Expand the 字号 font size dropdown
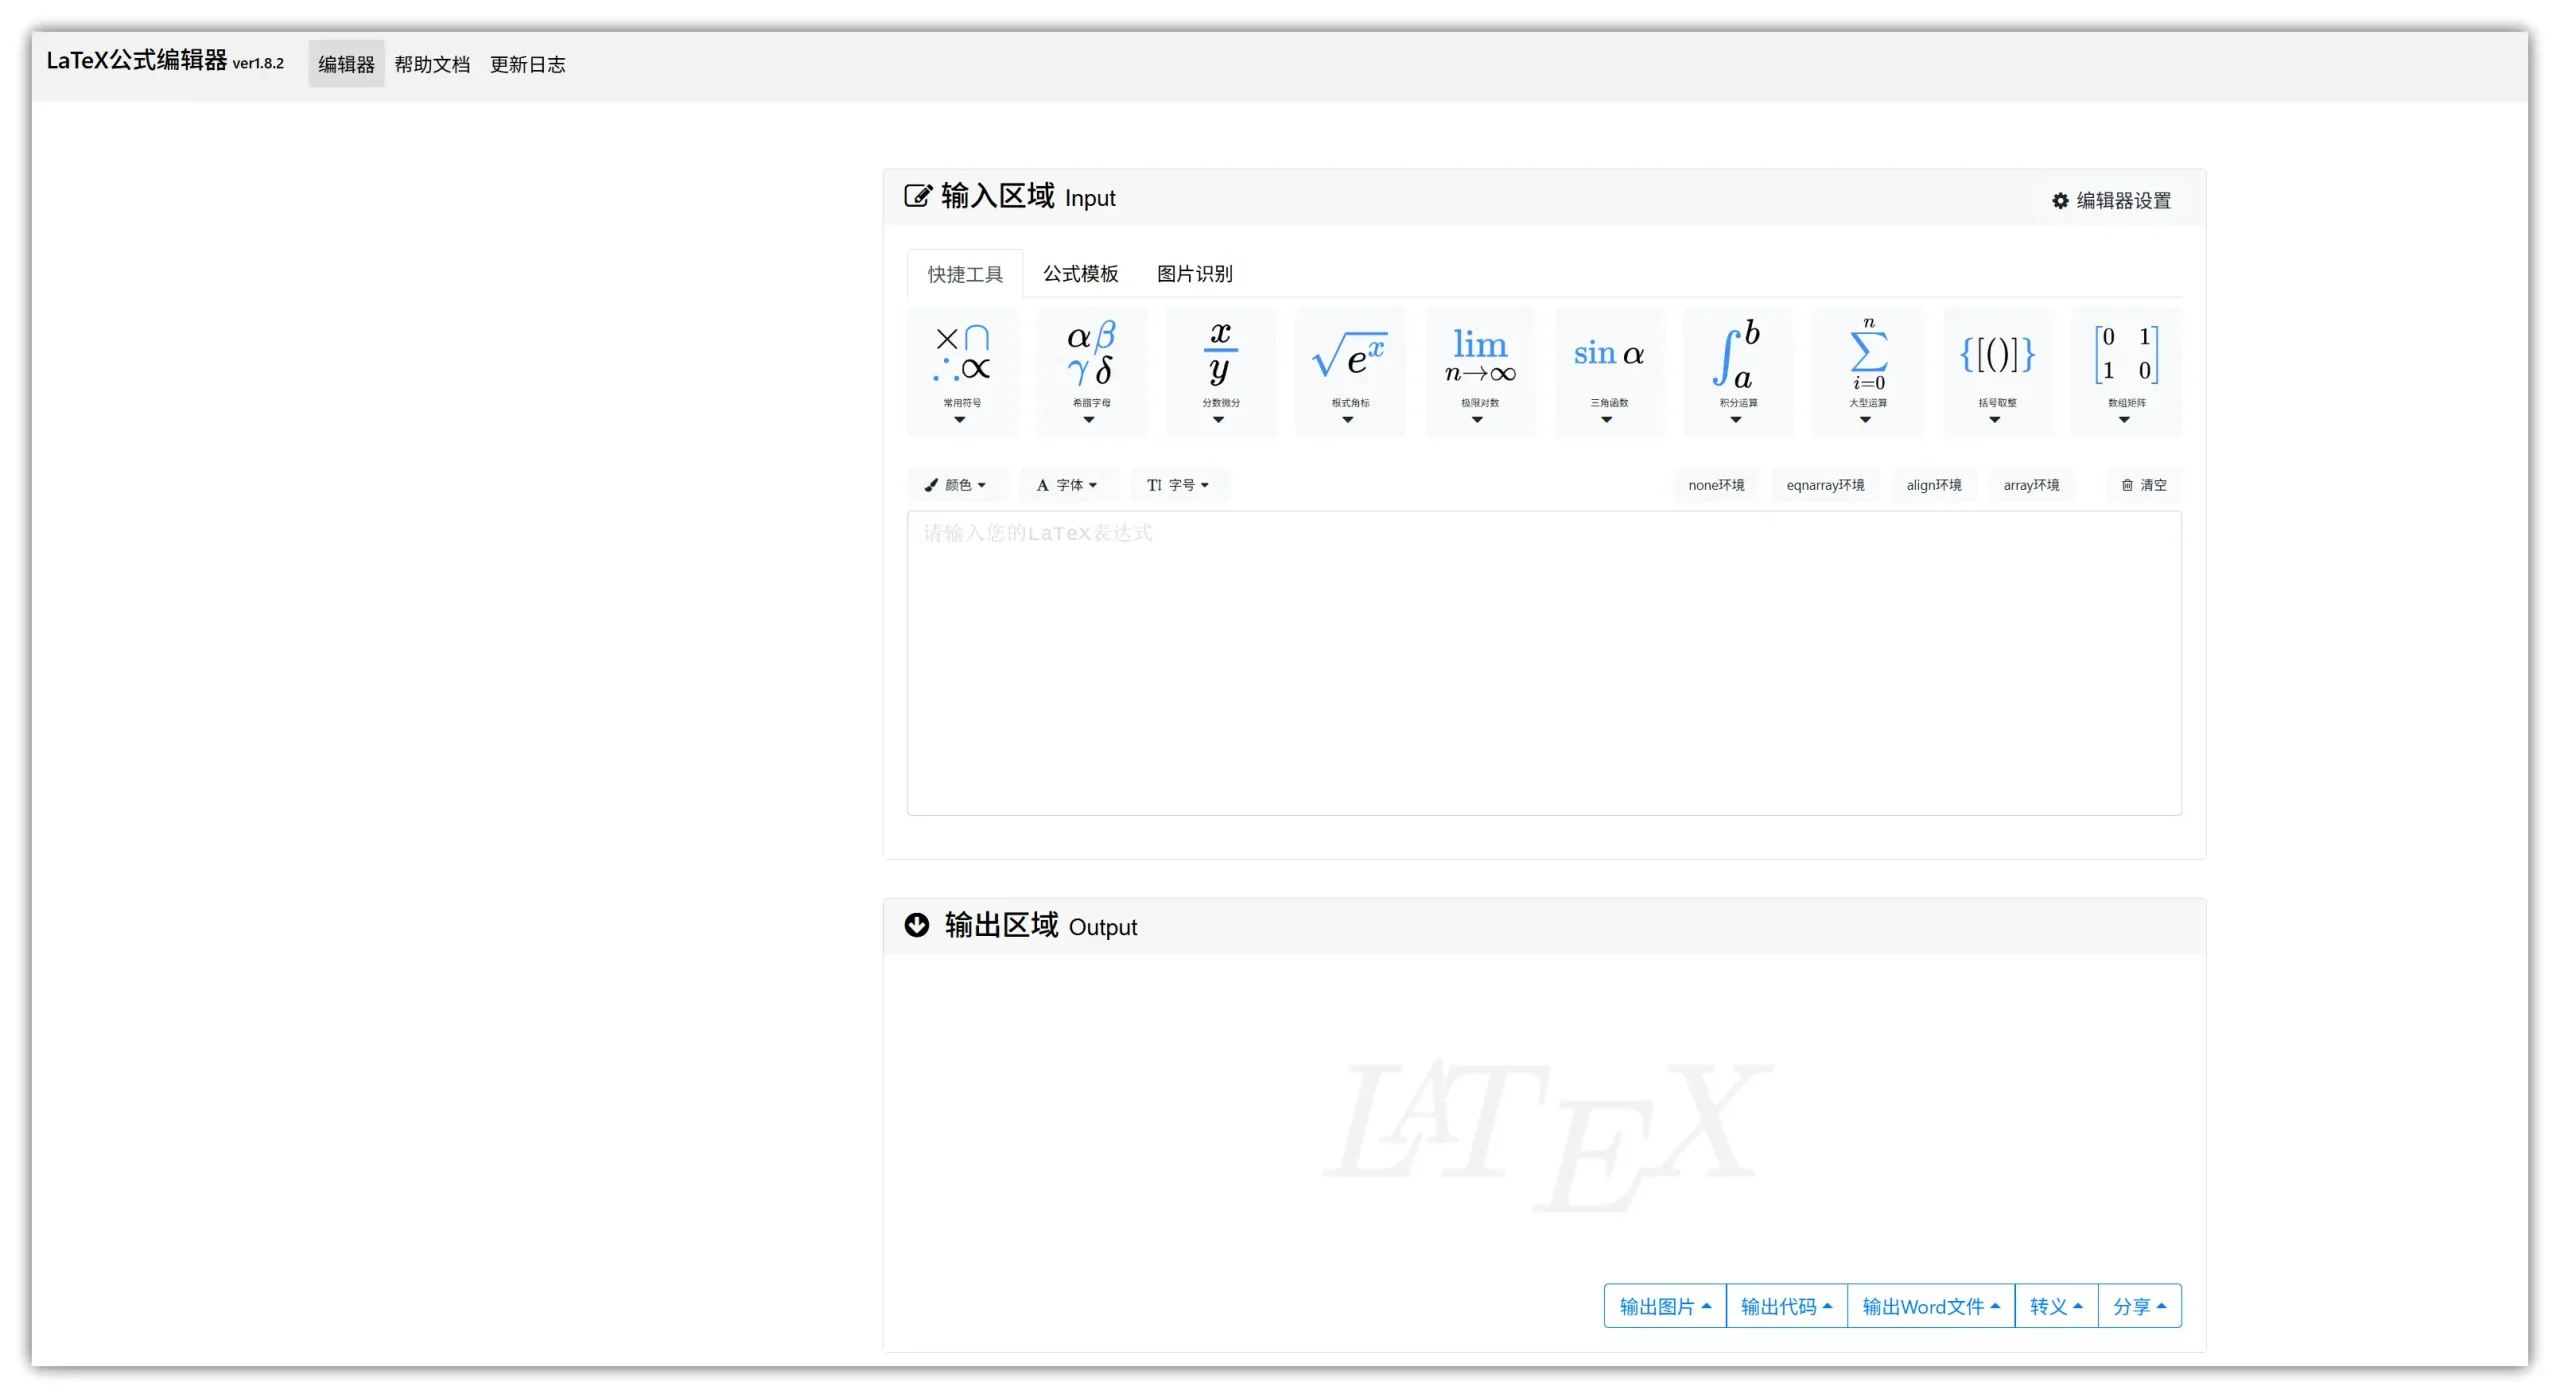 click(1179, 485)
